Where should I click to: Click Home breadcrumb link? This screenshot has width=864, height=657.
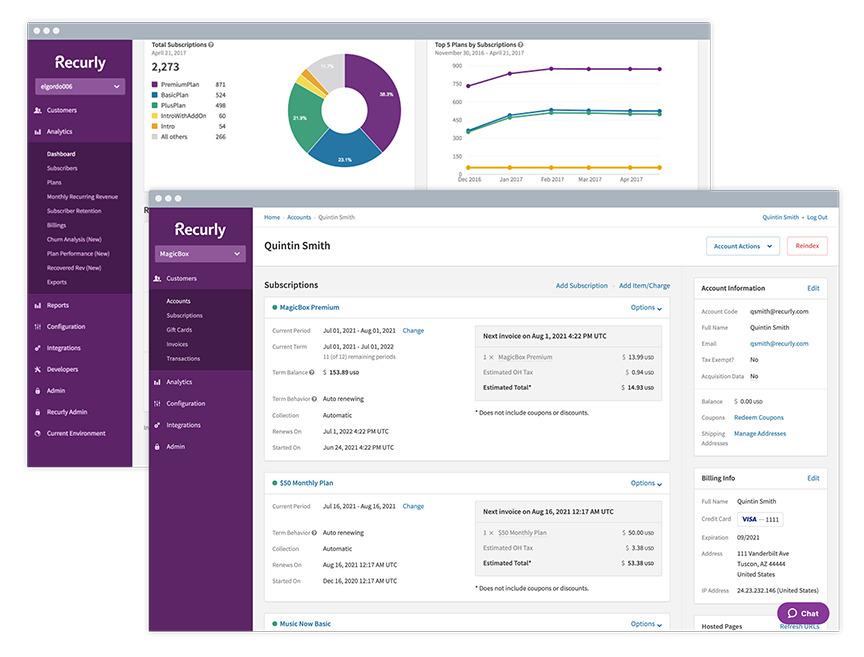[x=272, y=218]
